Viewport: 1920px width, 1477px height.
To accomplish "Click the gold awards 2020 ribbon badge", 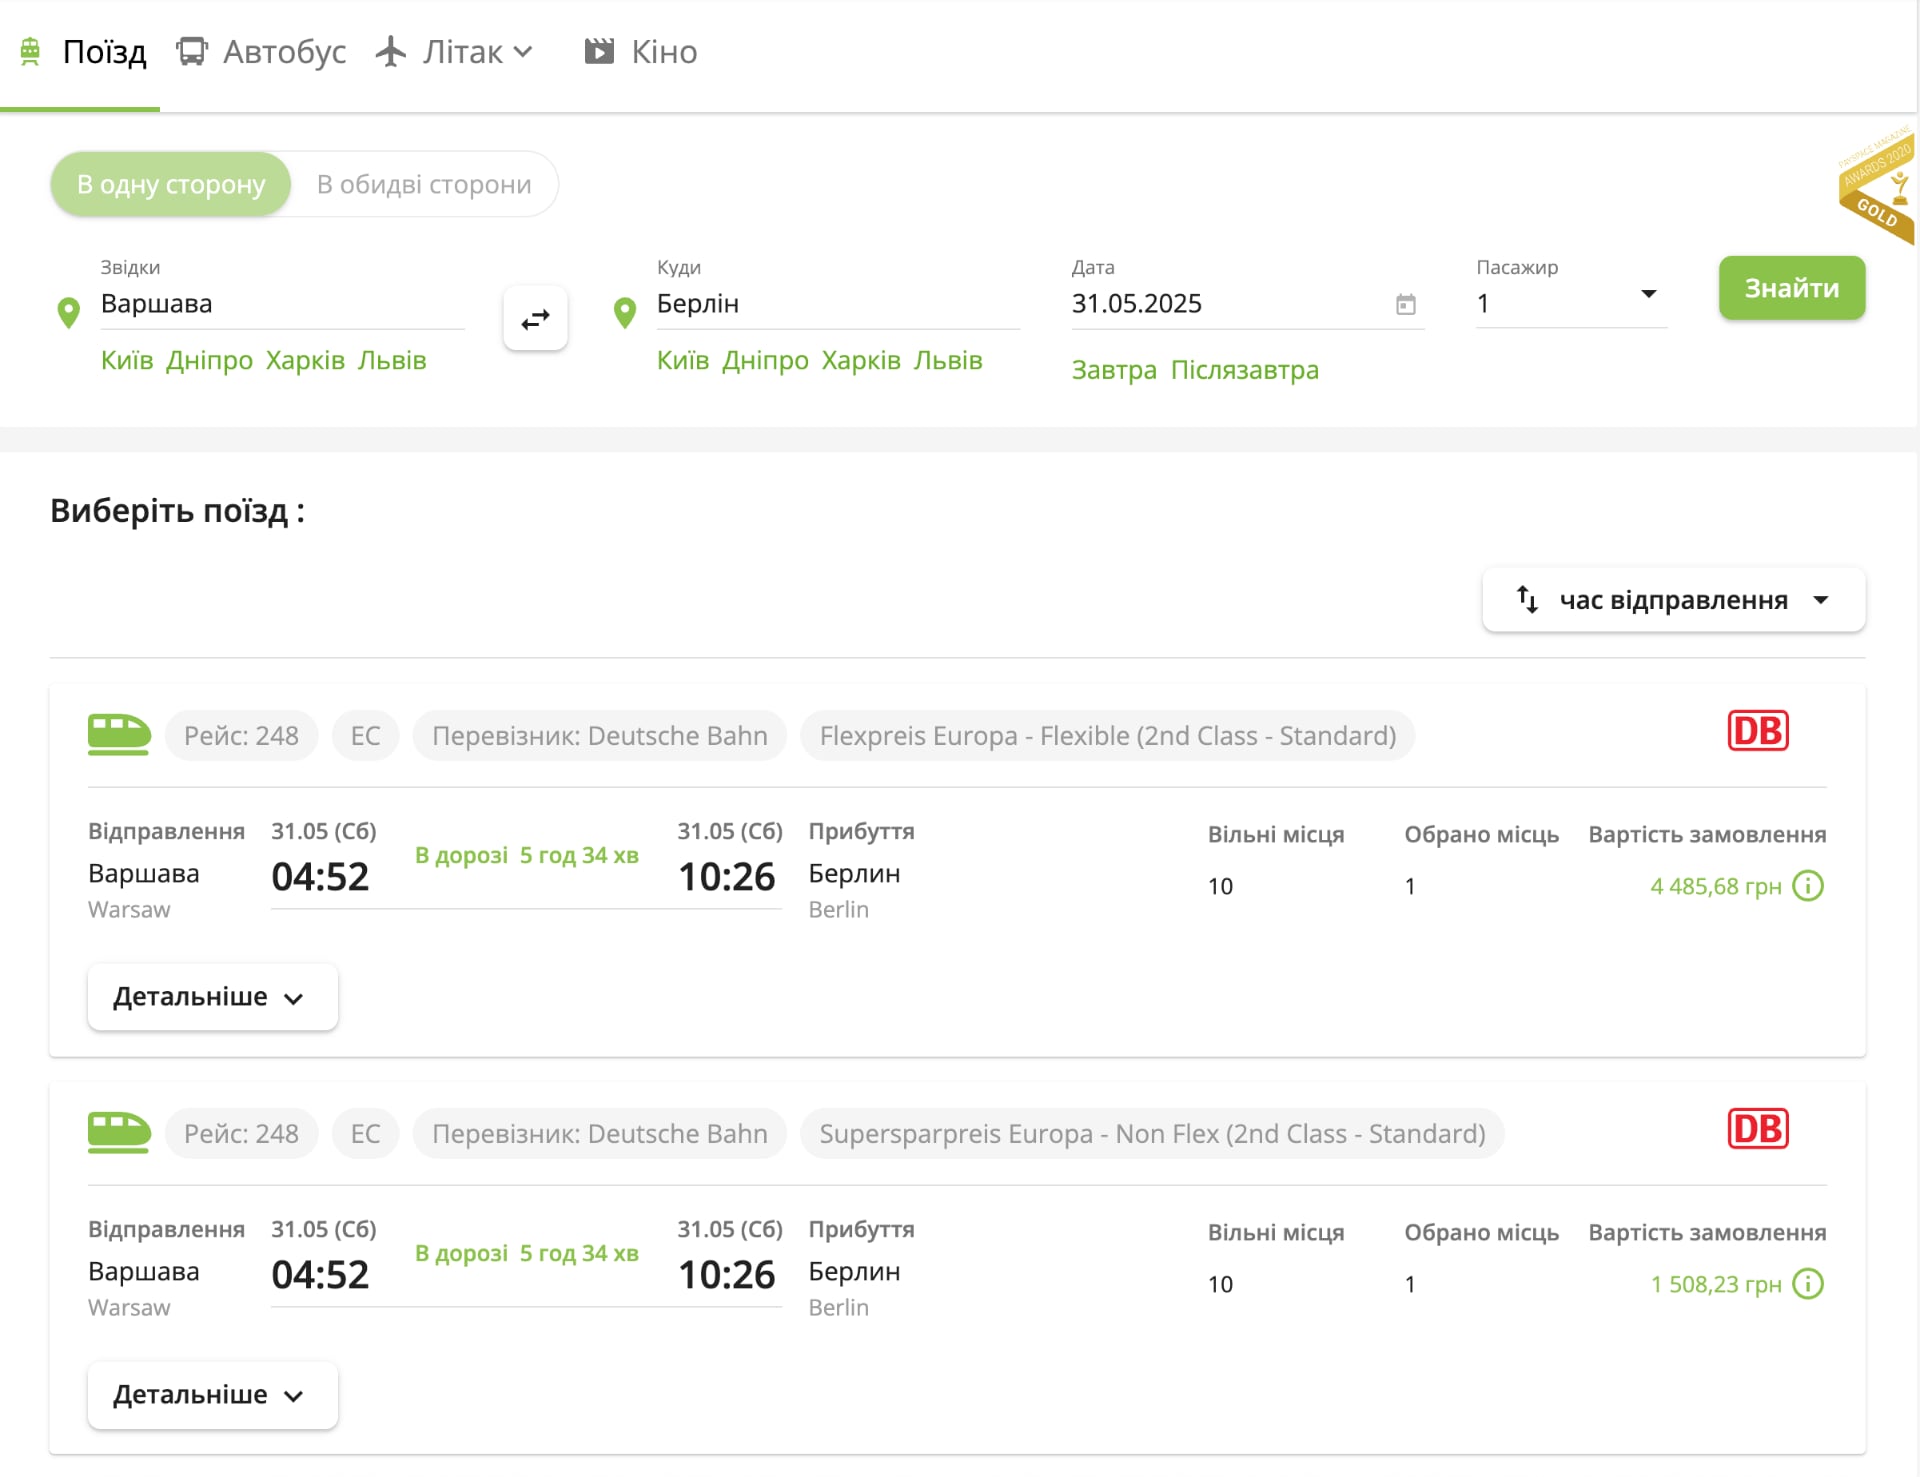I will (1877, 185).
